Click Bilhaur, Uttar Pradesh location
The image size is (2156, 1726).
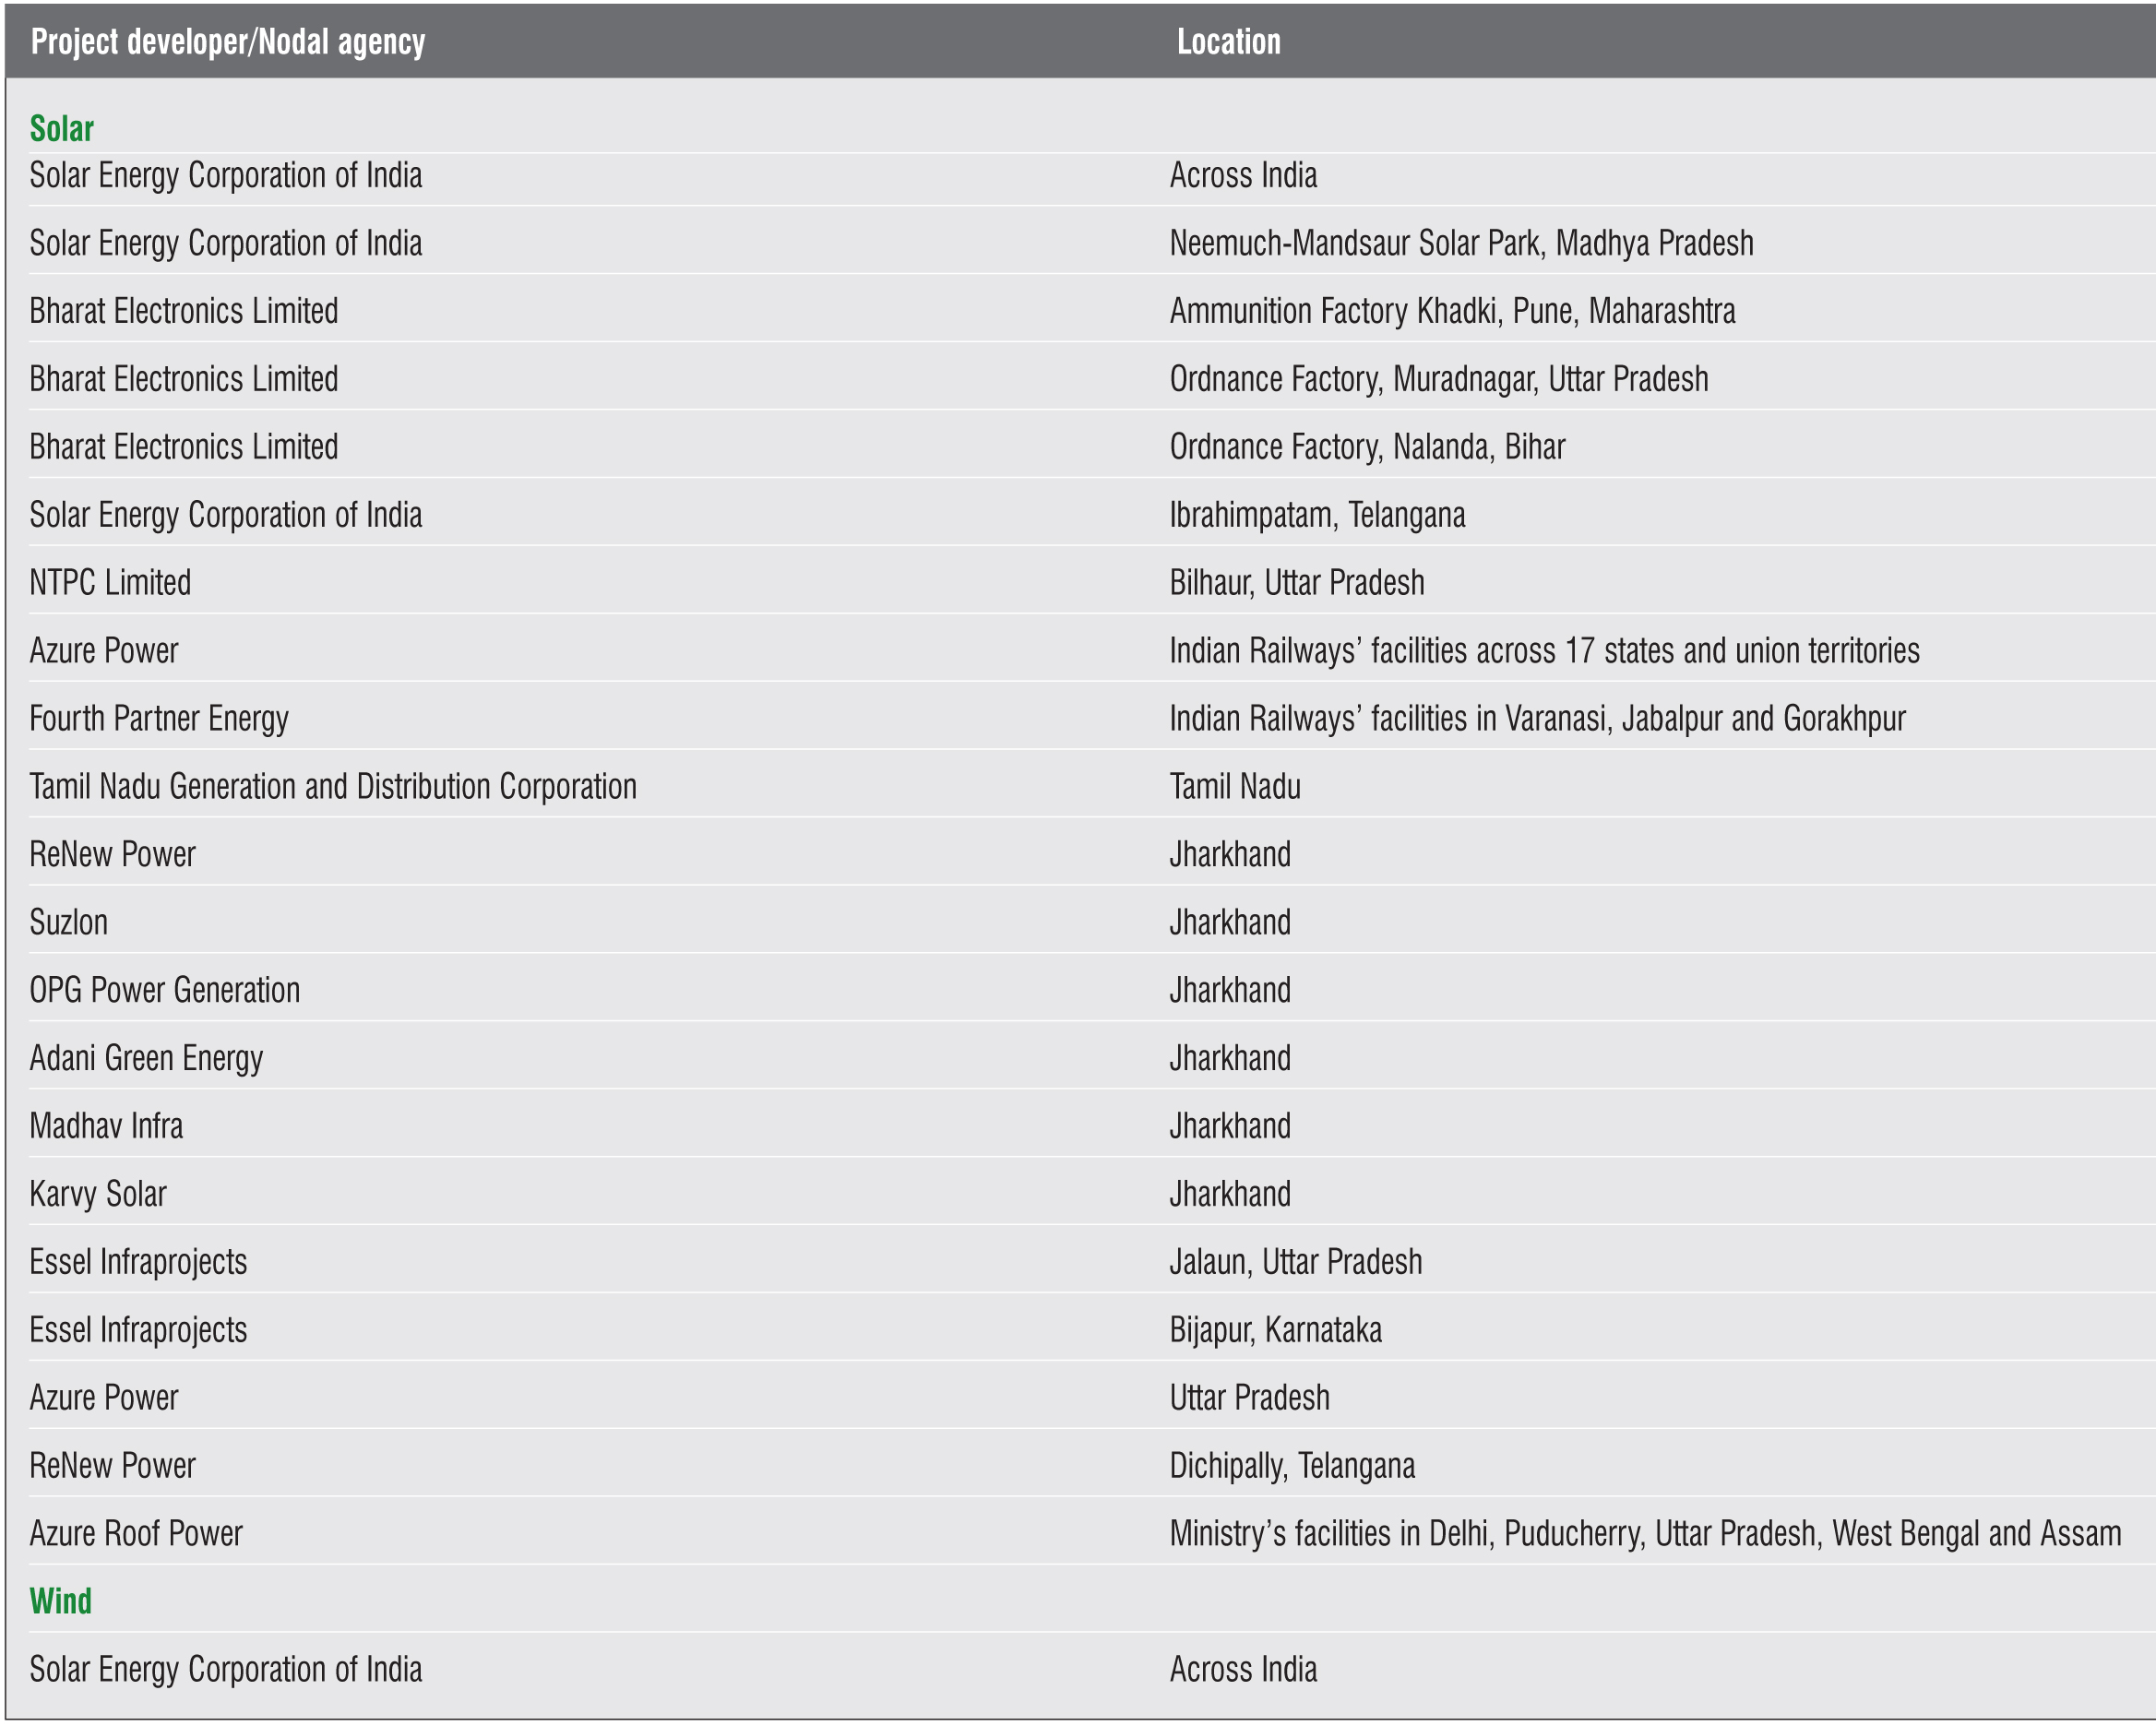(1297, 583)
